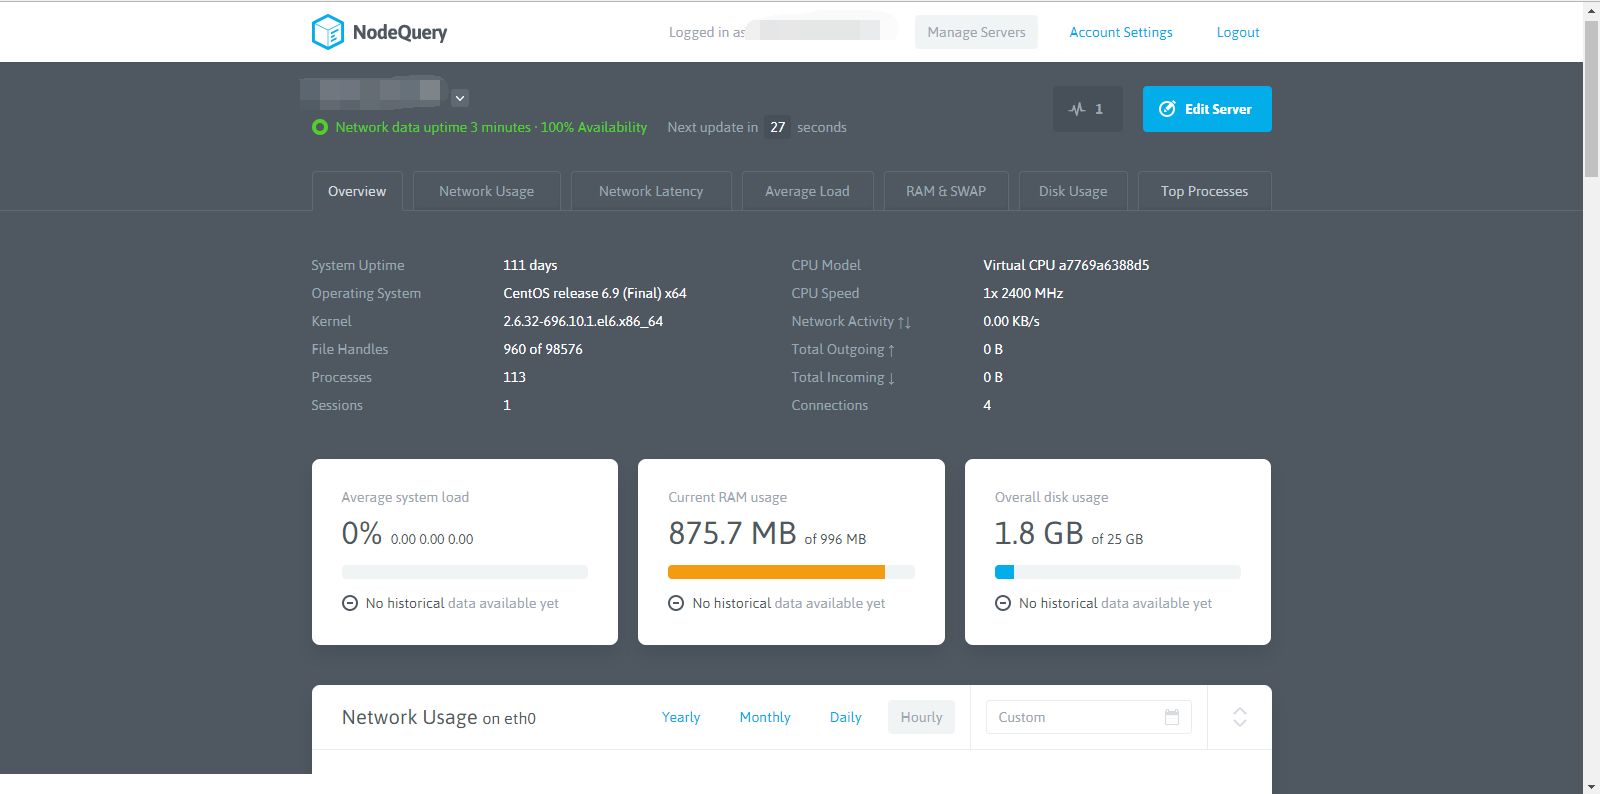
Task: Click 'Virtual CPU a7769a6388d5' text
Action: (1066, 265)
